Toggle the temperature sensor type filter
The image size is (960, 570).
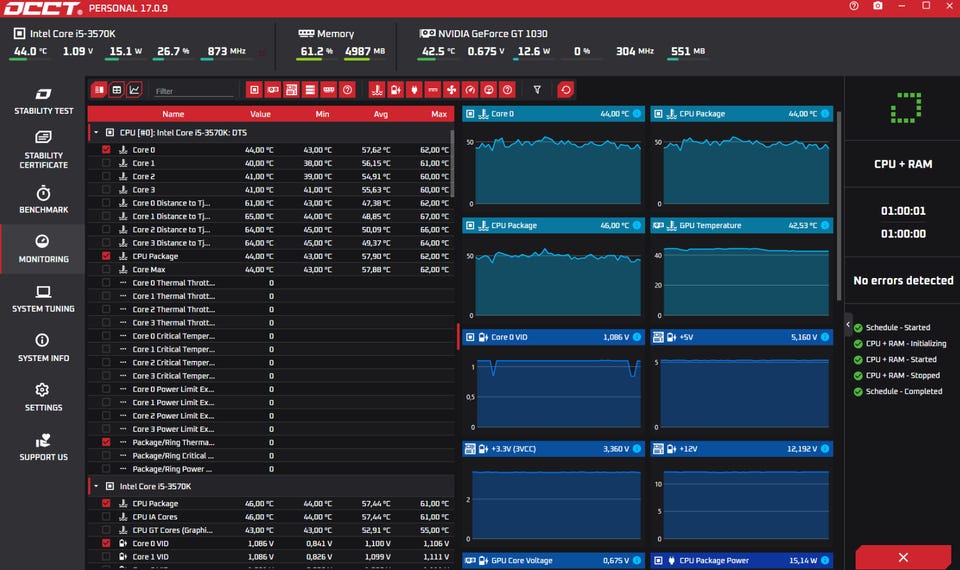pyautogui.click(x=377, y=90)
